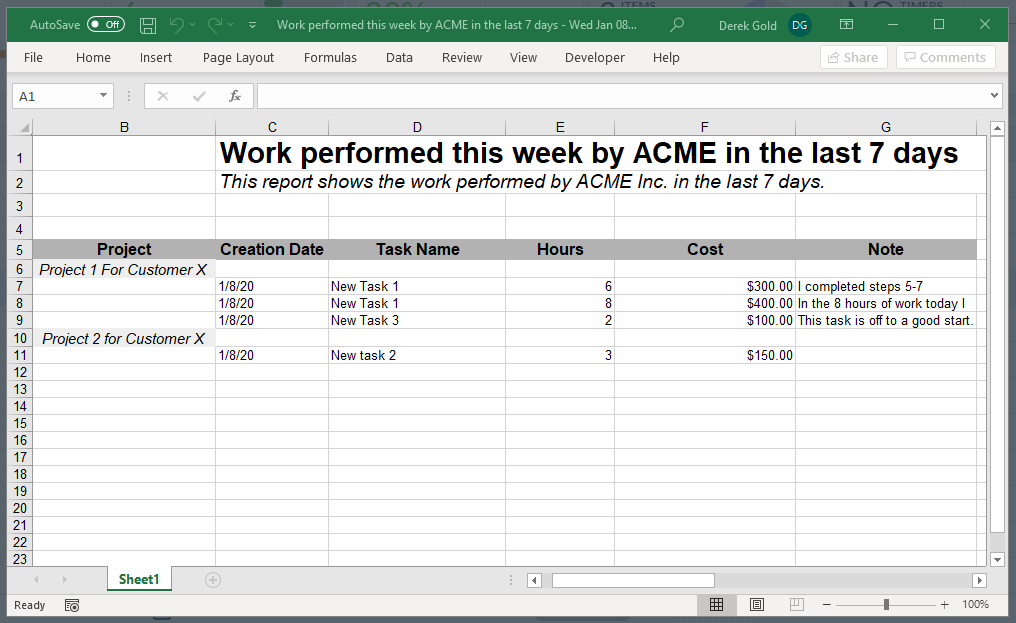The width and height of the screenshot is (1016, 623).
Task: Select Page Break Preview in the status bar
Action: [795, 604]
